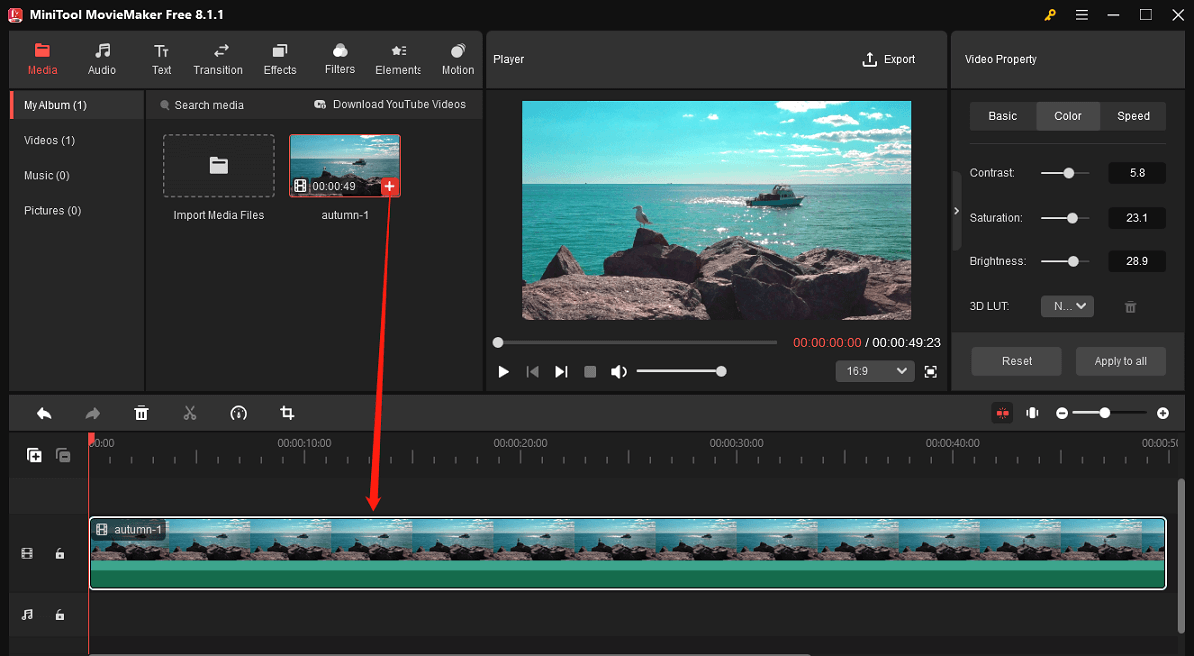Open the 3D LUT dropdown

[1068, 306]
